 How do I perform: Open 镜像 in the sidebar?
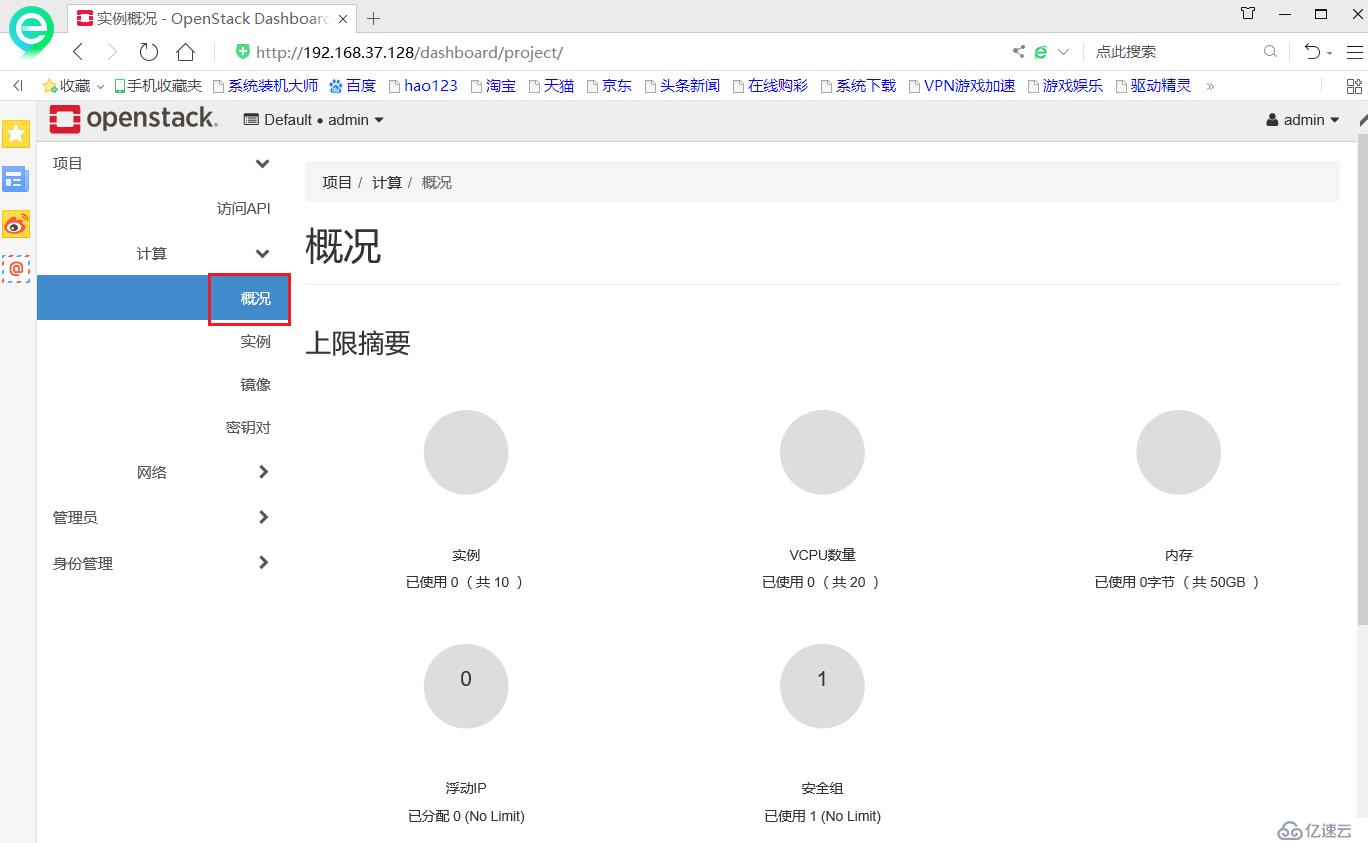point(255,384)
